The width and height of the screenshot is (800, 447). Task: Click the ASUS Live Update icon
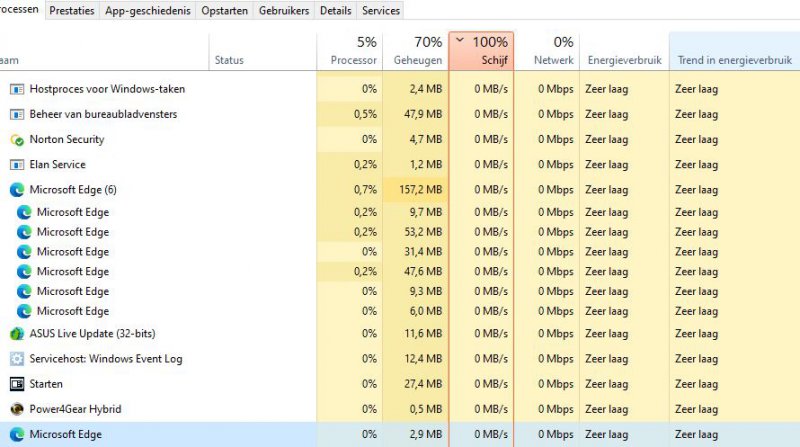(17, 334)
